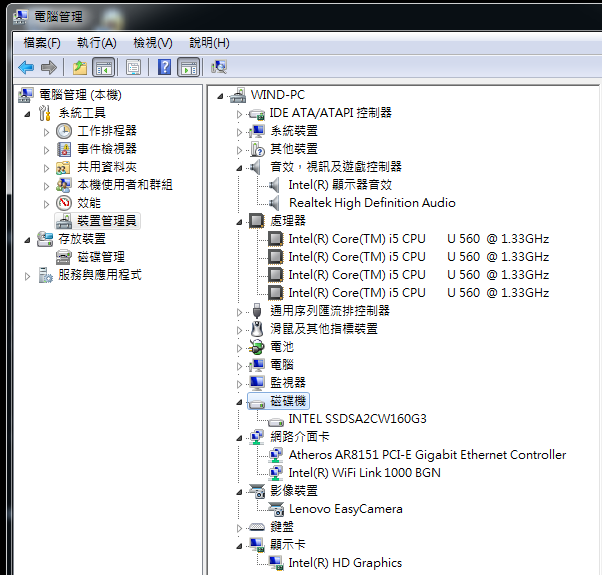Expand the 系統裝置 category
Viewport: 602px width, 575px height.
pos(239,132)
